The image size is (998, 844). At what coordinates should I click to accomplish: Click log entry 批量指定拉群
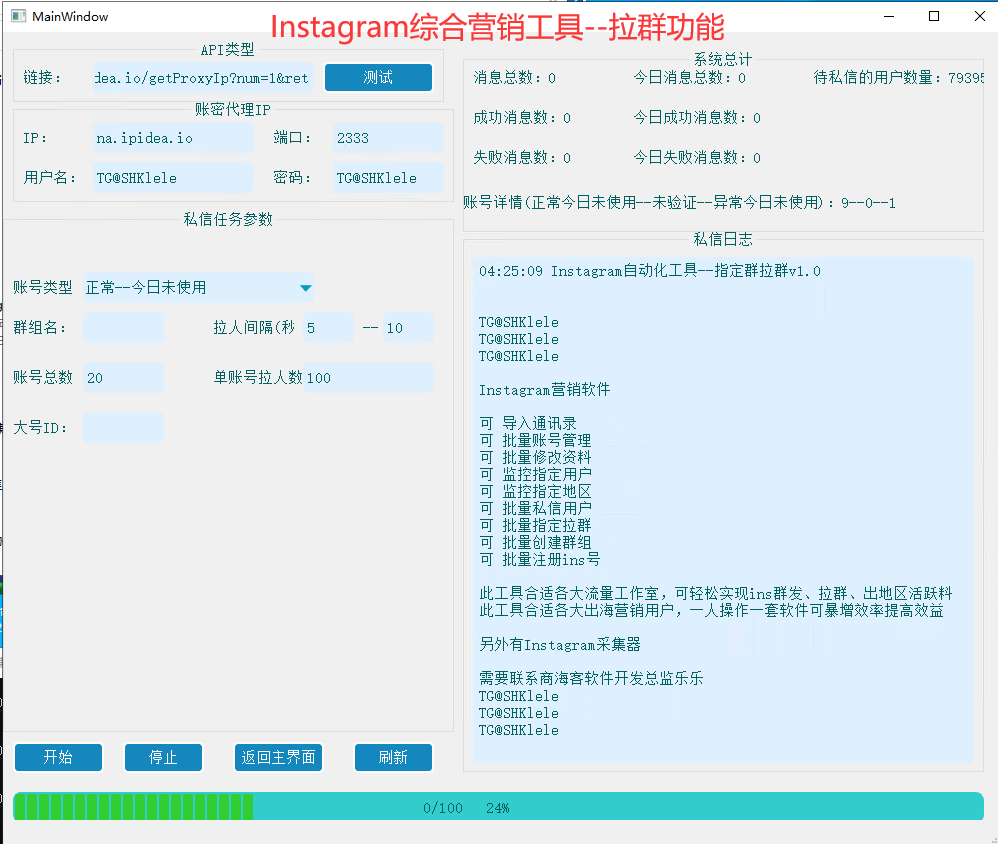point(535,526)
